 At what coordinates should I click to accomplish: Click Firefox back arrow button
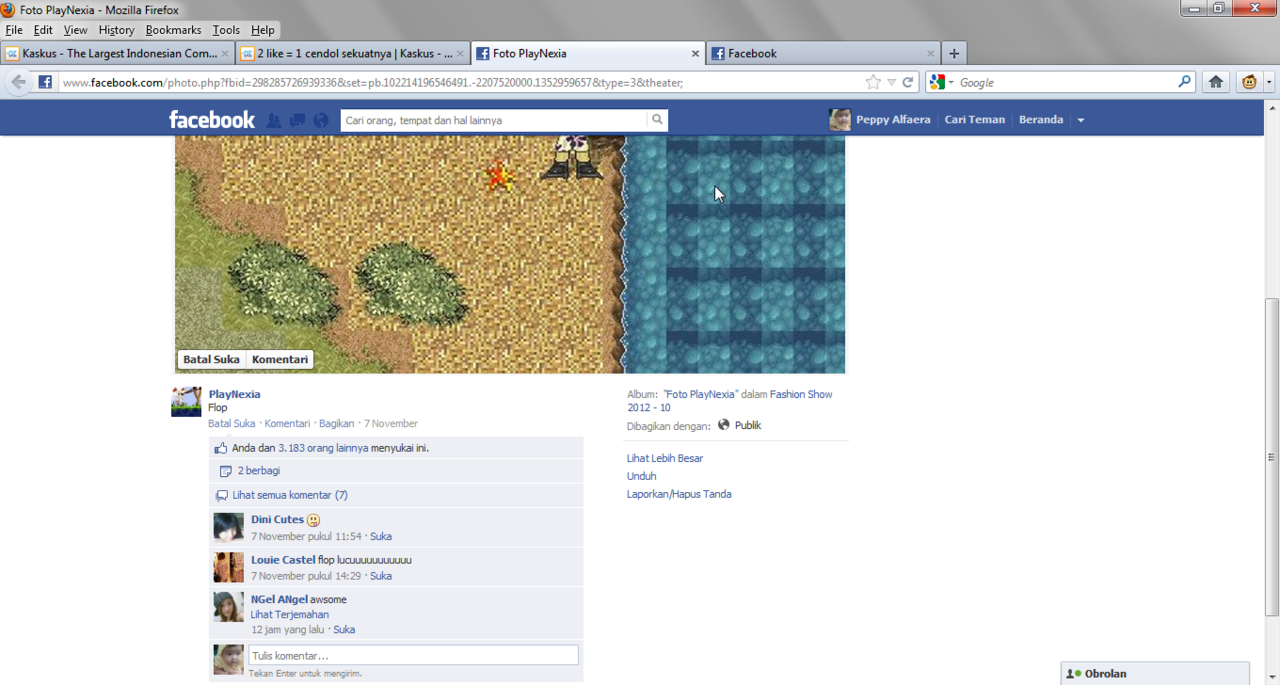coord(18,82)
